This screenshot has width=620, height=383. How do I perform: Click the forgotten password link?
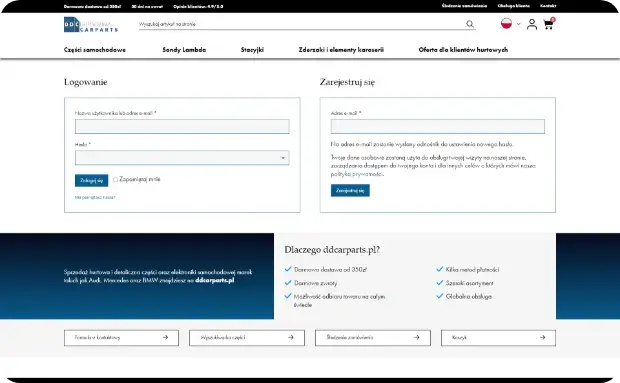95,197
